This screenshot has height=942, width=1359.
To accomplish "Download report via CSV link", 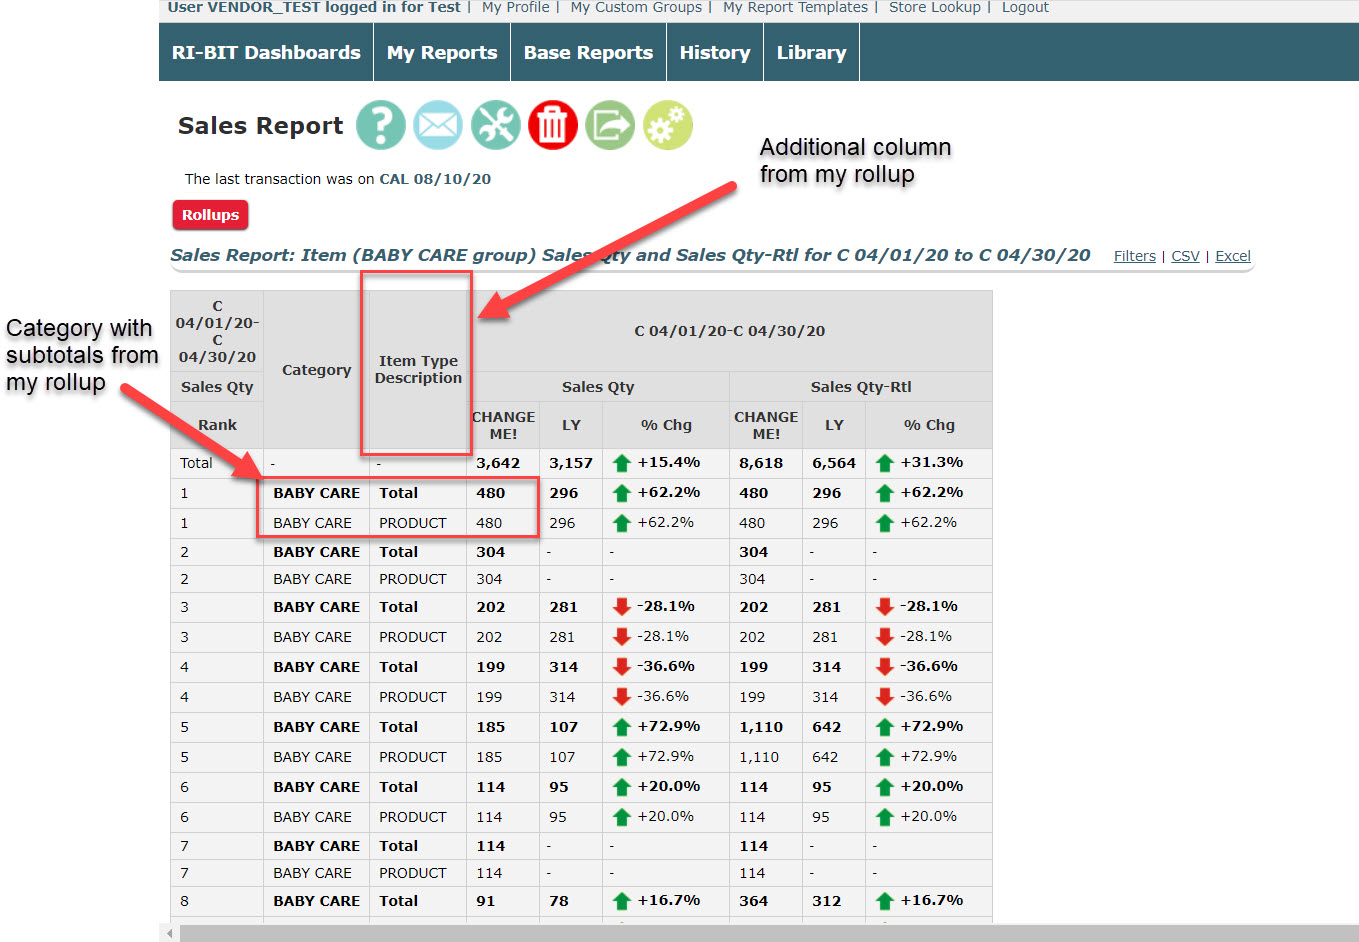I will click(x=1185, y=256).
